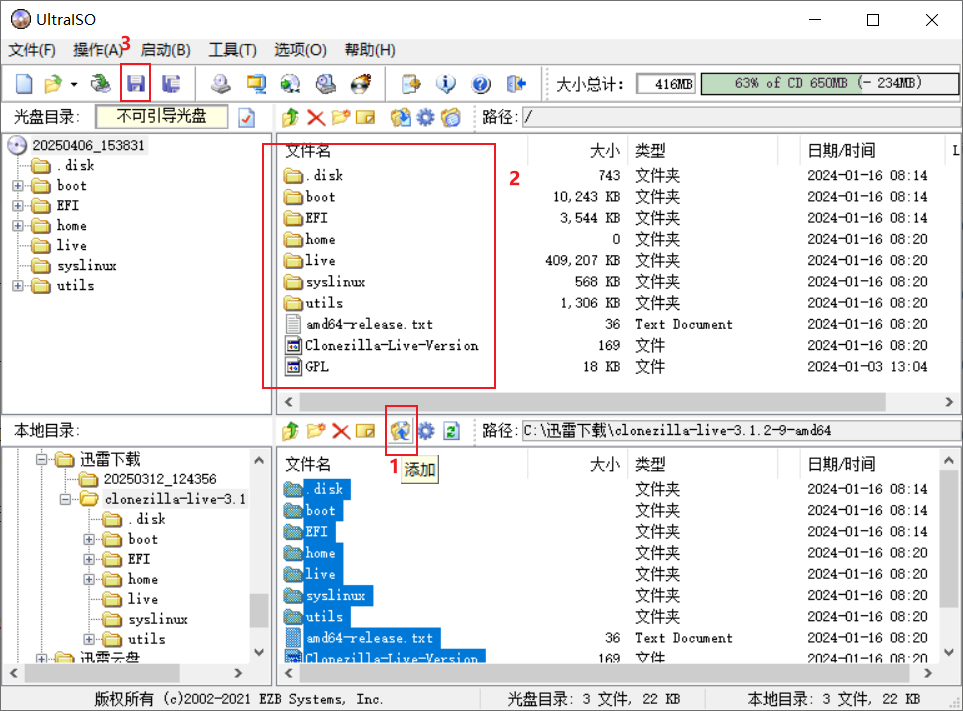The image size is (963, 711).
Task: Click the New file toolbar icon
Action: (x=24, y=84)
